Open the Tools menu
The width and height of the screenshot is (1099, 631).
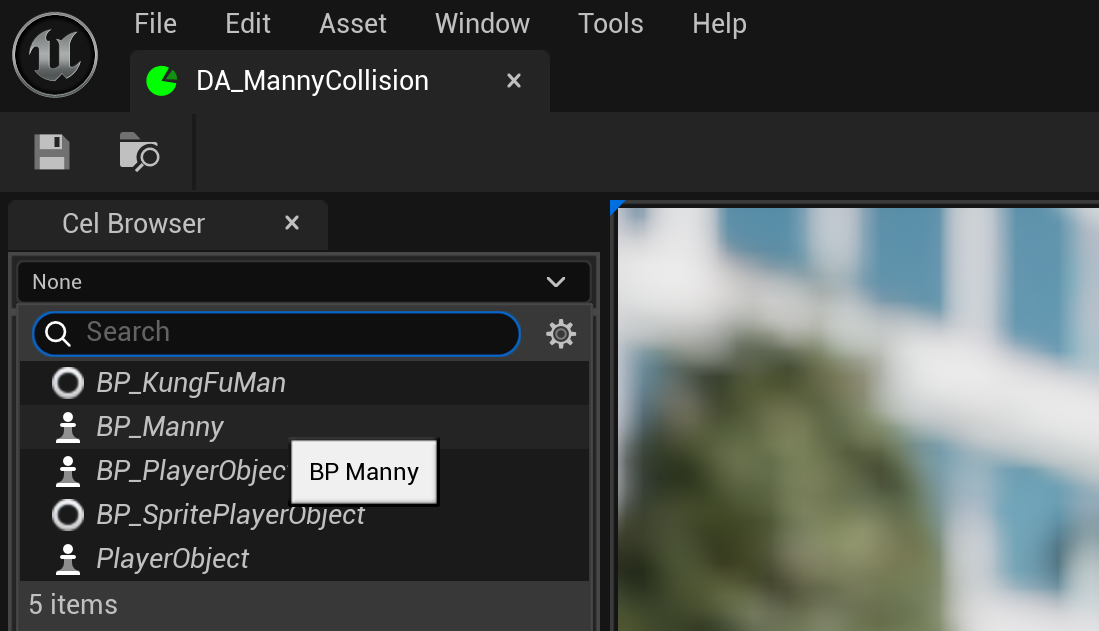[610, 23]
